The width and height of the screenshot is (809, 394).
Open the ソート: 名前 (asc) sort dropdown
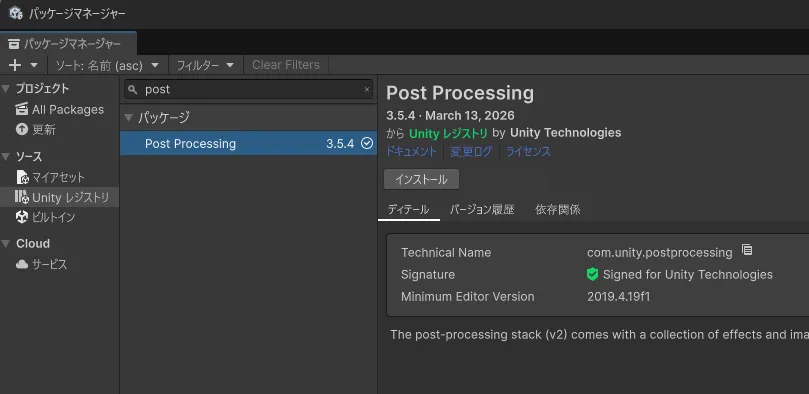(x=108, y=65)
